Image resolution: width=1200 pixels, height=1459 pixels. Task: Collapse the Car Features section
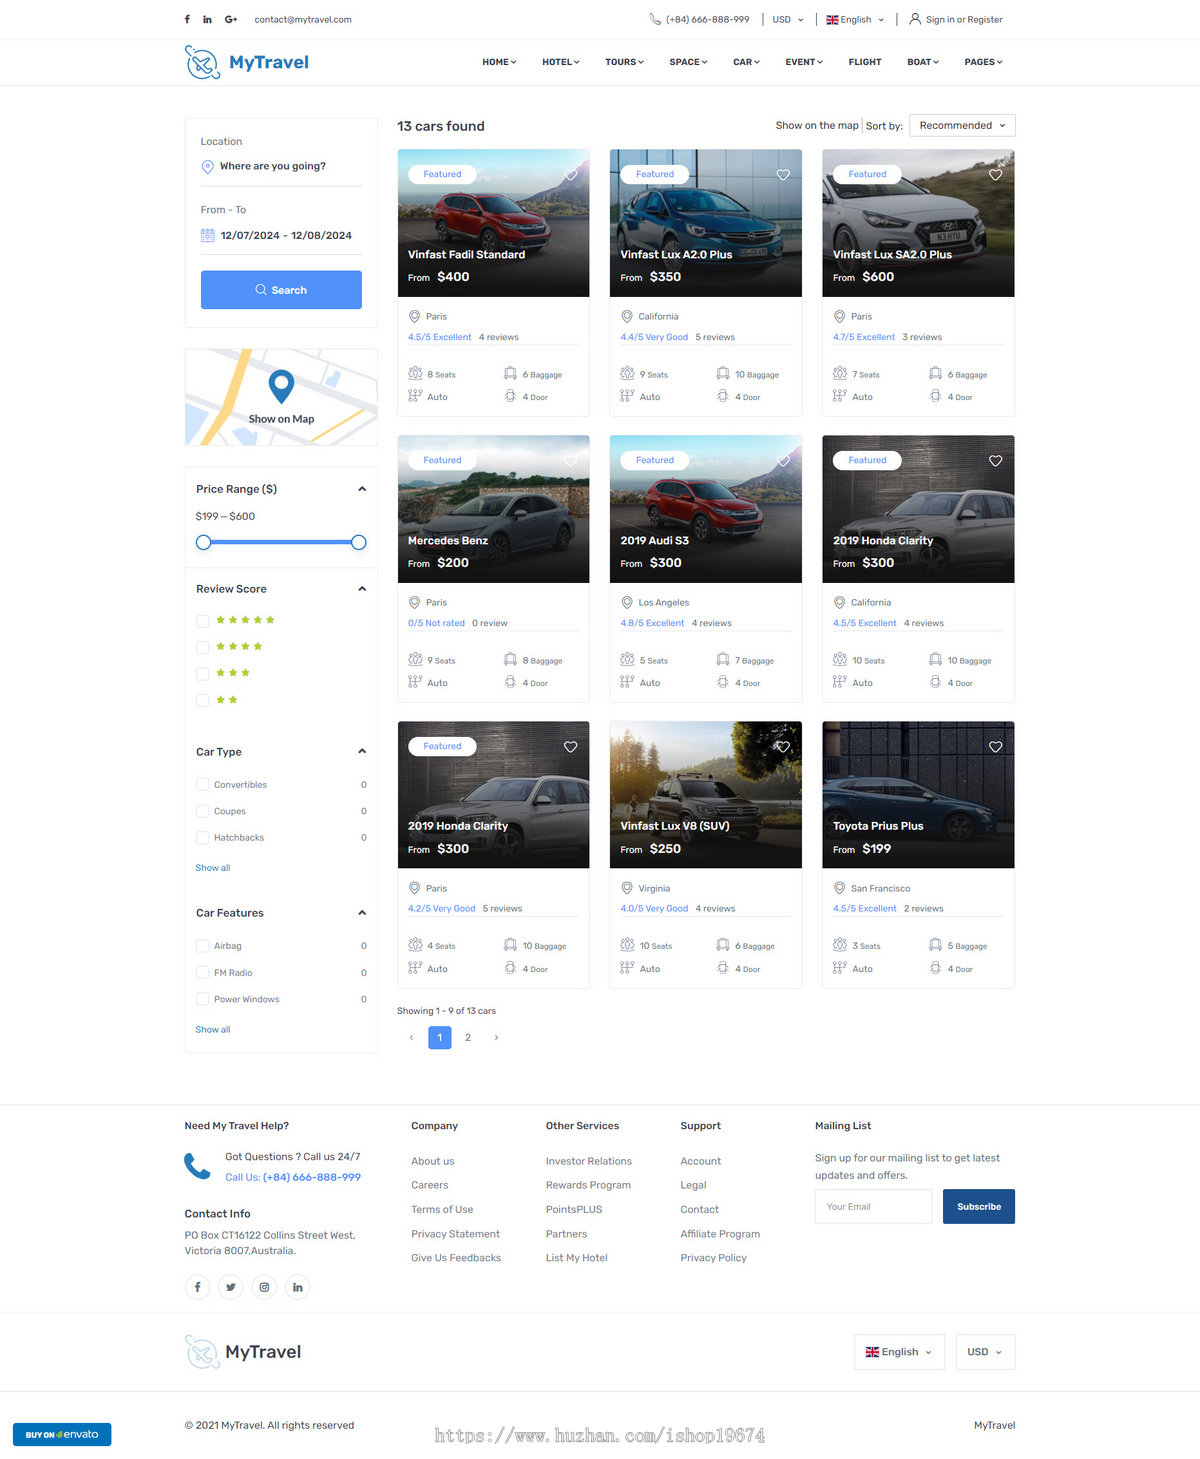tap(362, 913)
